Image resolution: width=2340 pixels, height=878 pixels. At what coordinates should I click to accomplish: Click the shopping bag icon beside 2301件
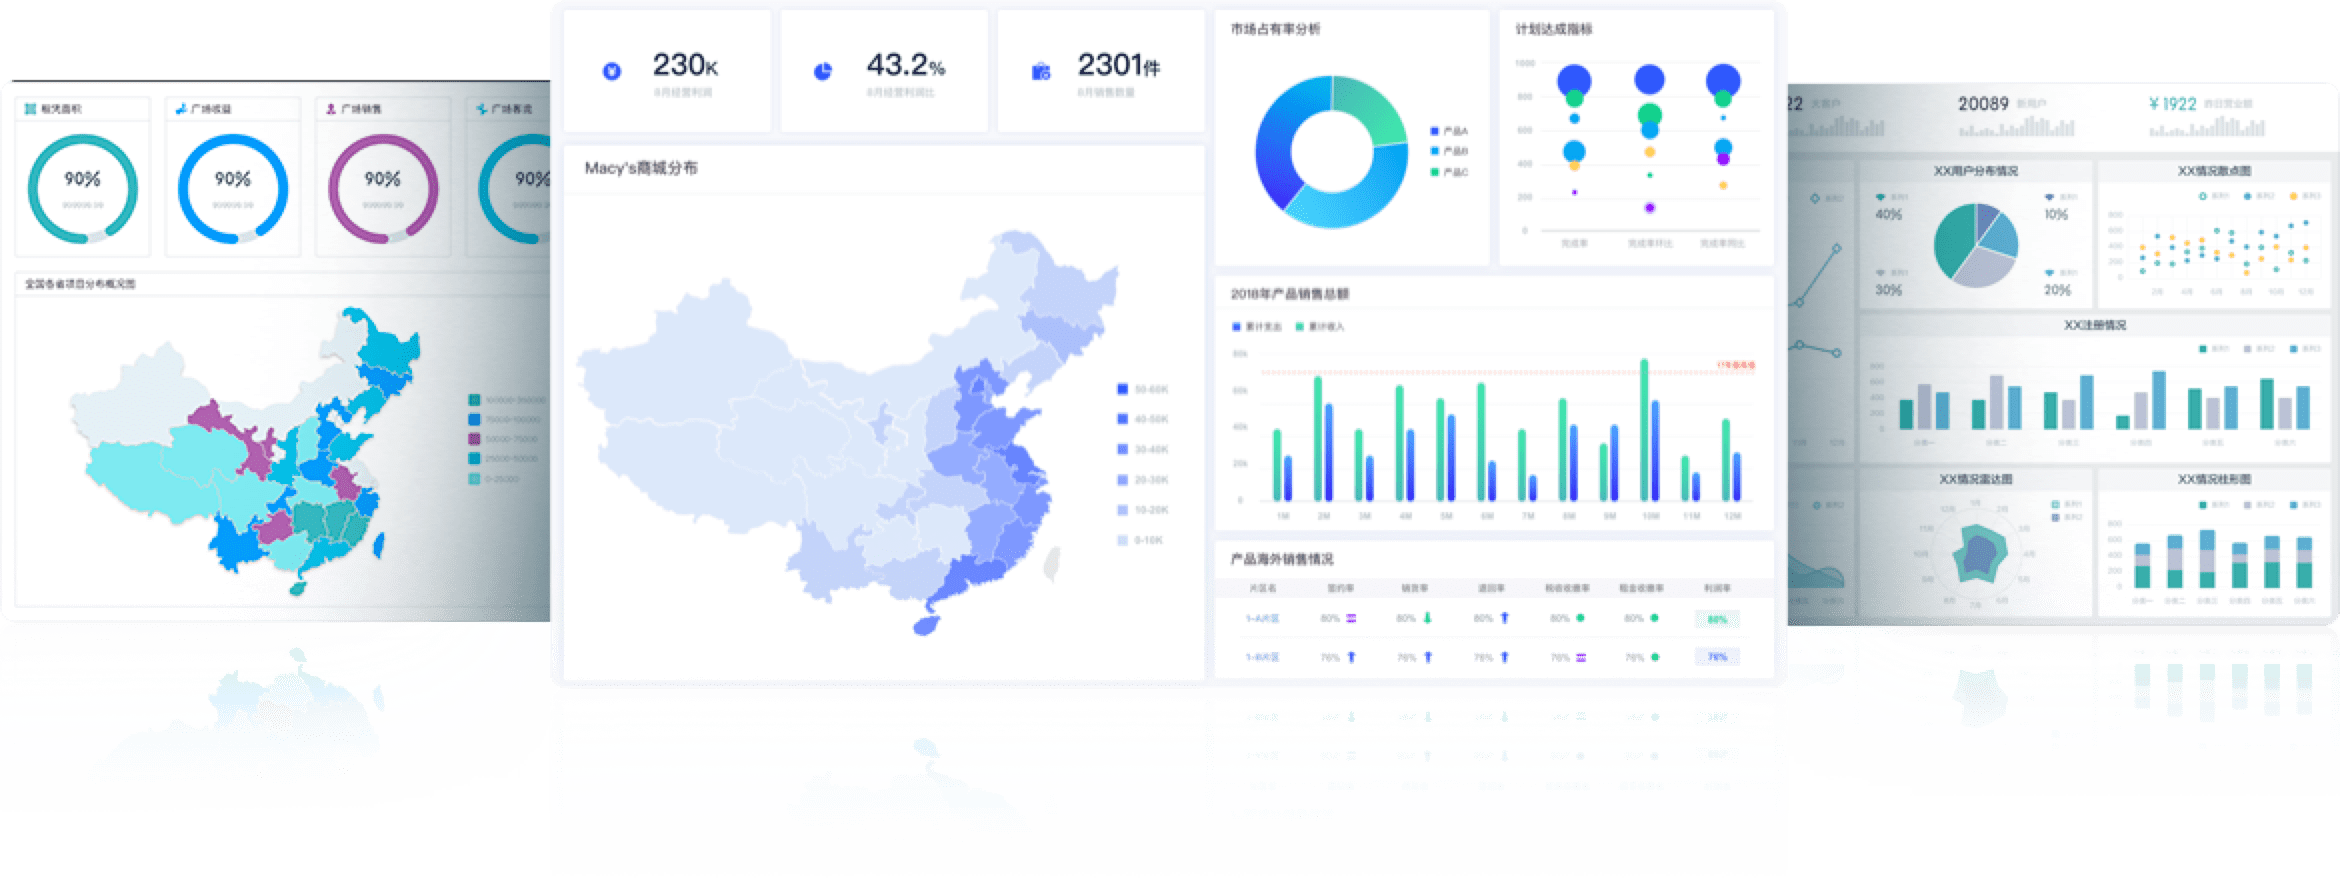coord(1041,71)
